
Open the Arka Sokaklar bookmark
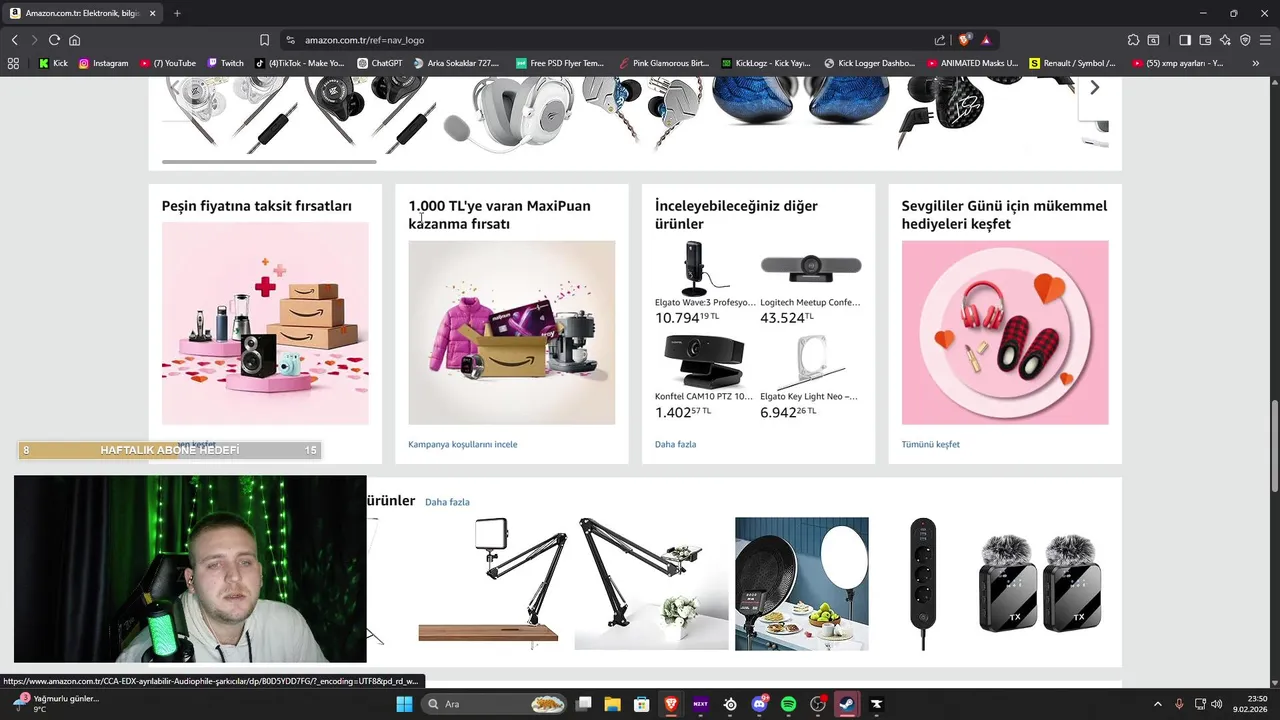tap(456, 63)
